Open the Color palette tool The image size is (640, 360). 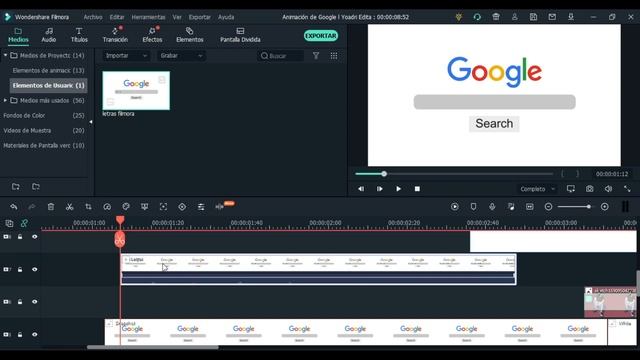point(126,207)
